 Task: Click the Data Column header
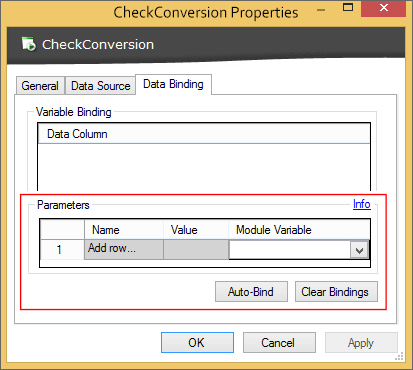[204, 134]
